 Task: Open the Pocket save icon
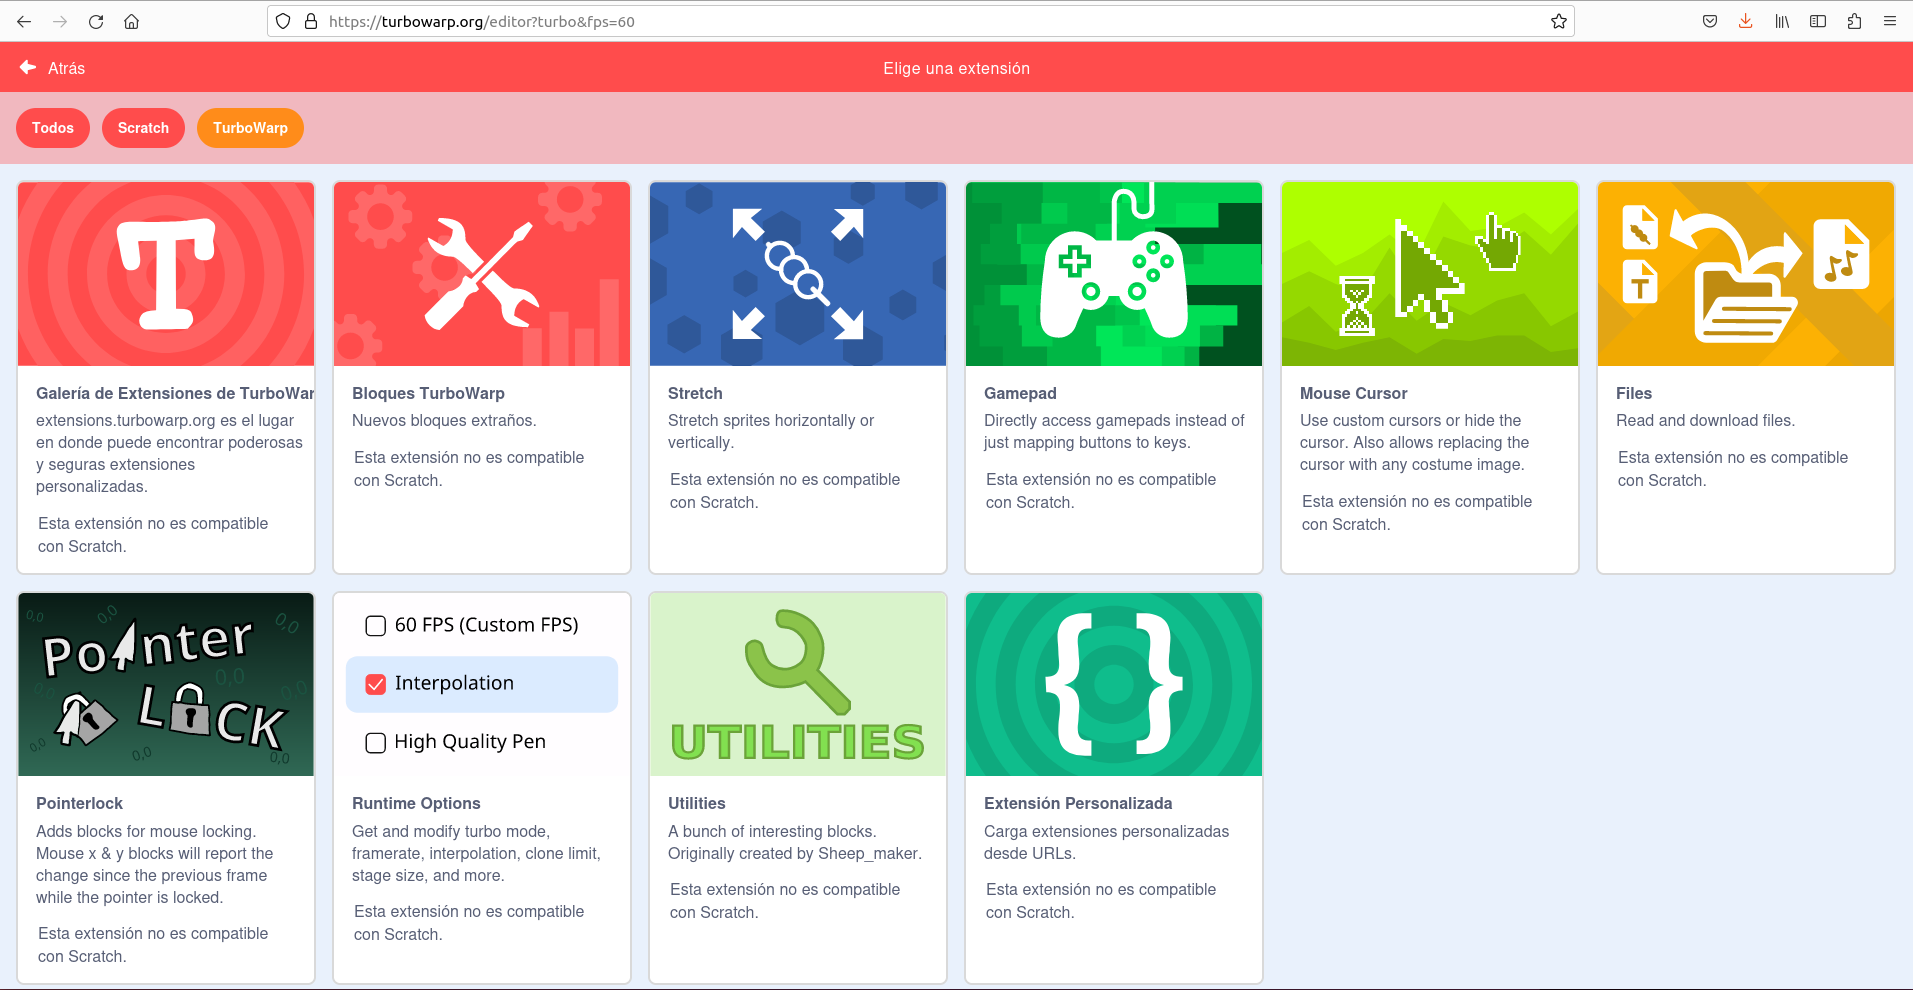[1710, 21]
